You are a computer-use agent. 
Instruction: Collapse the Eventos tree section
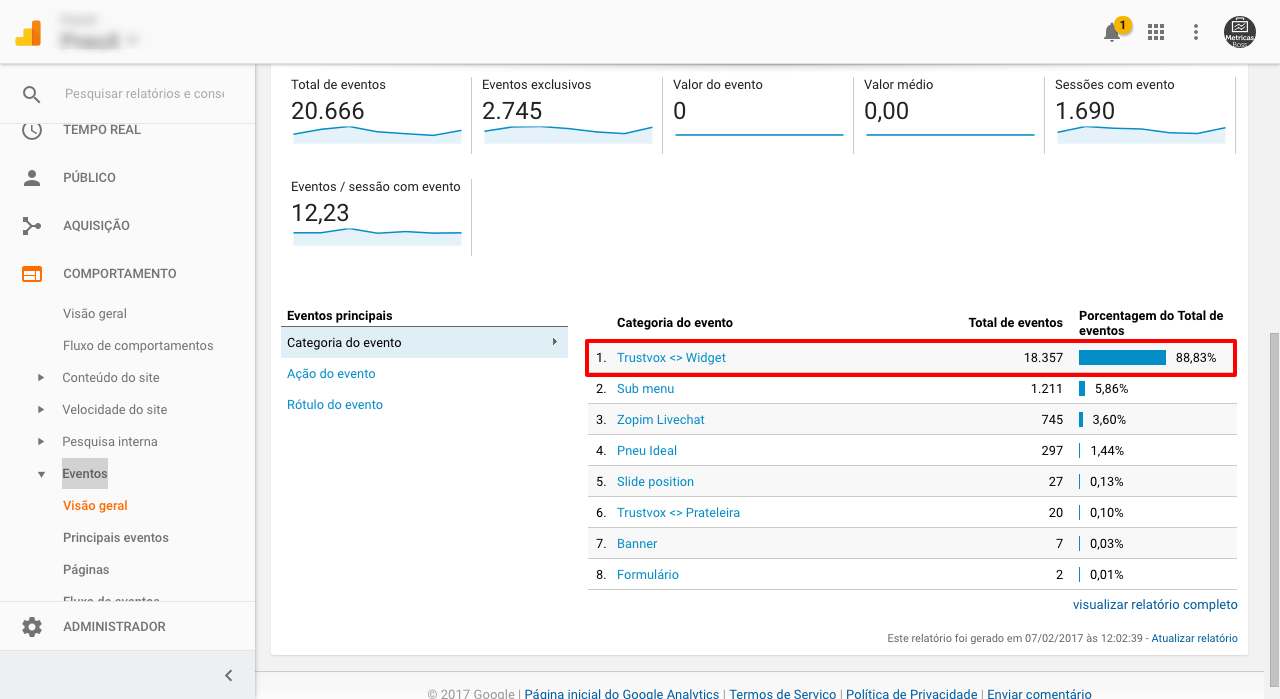click(x=41, y=474)
